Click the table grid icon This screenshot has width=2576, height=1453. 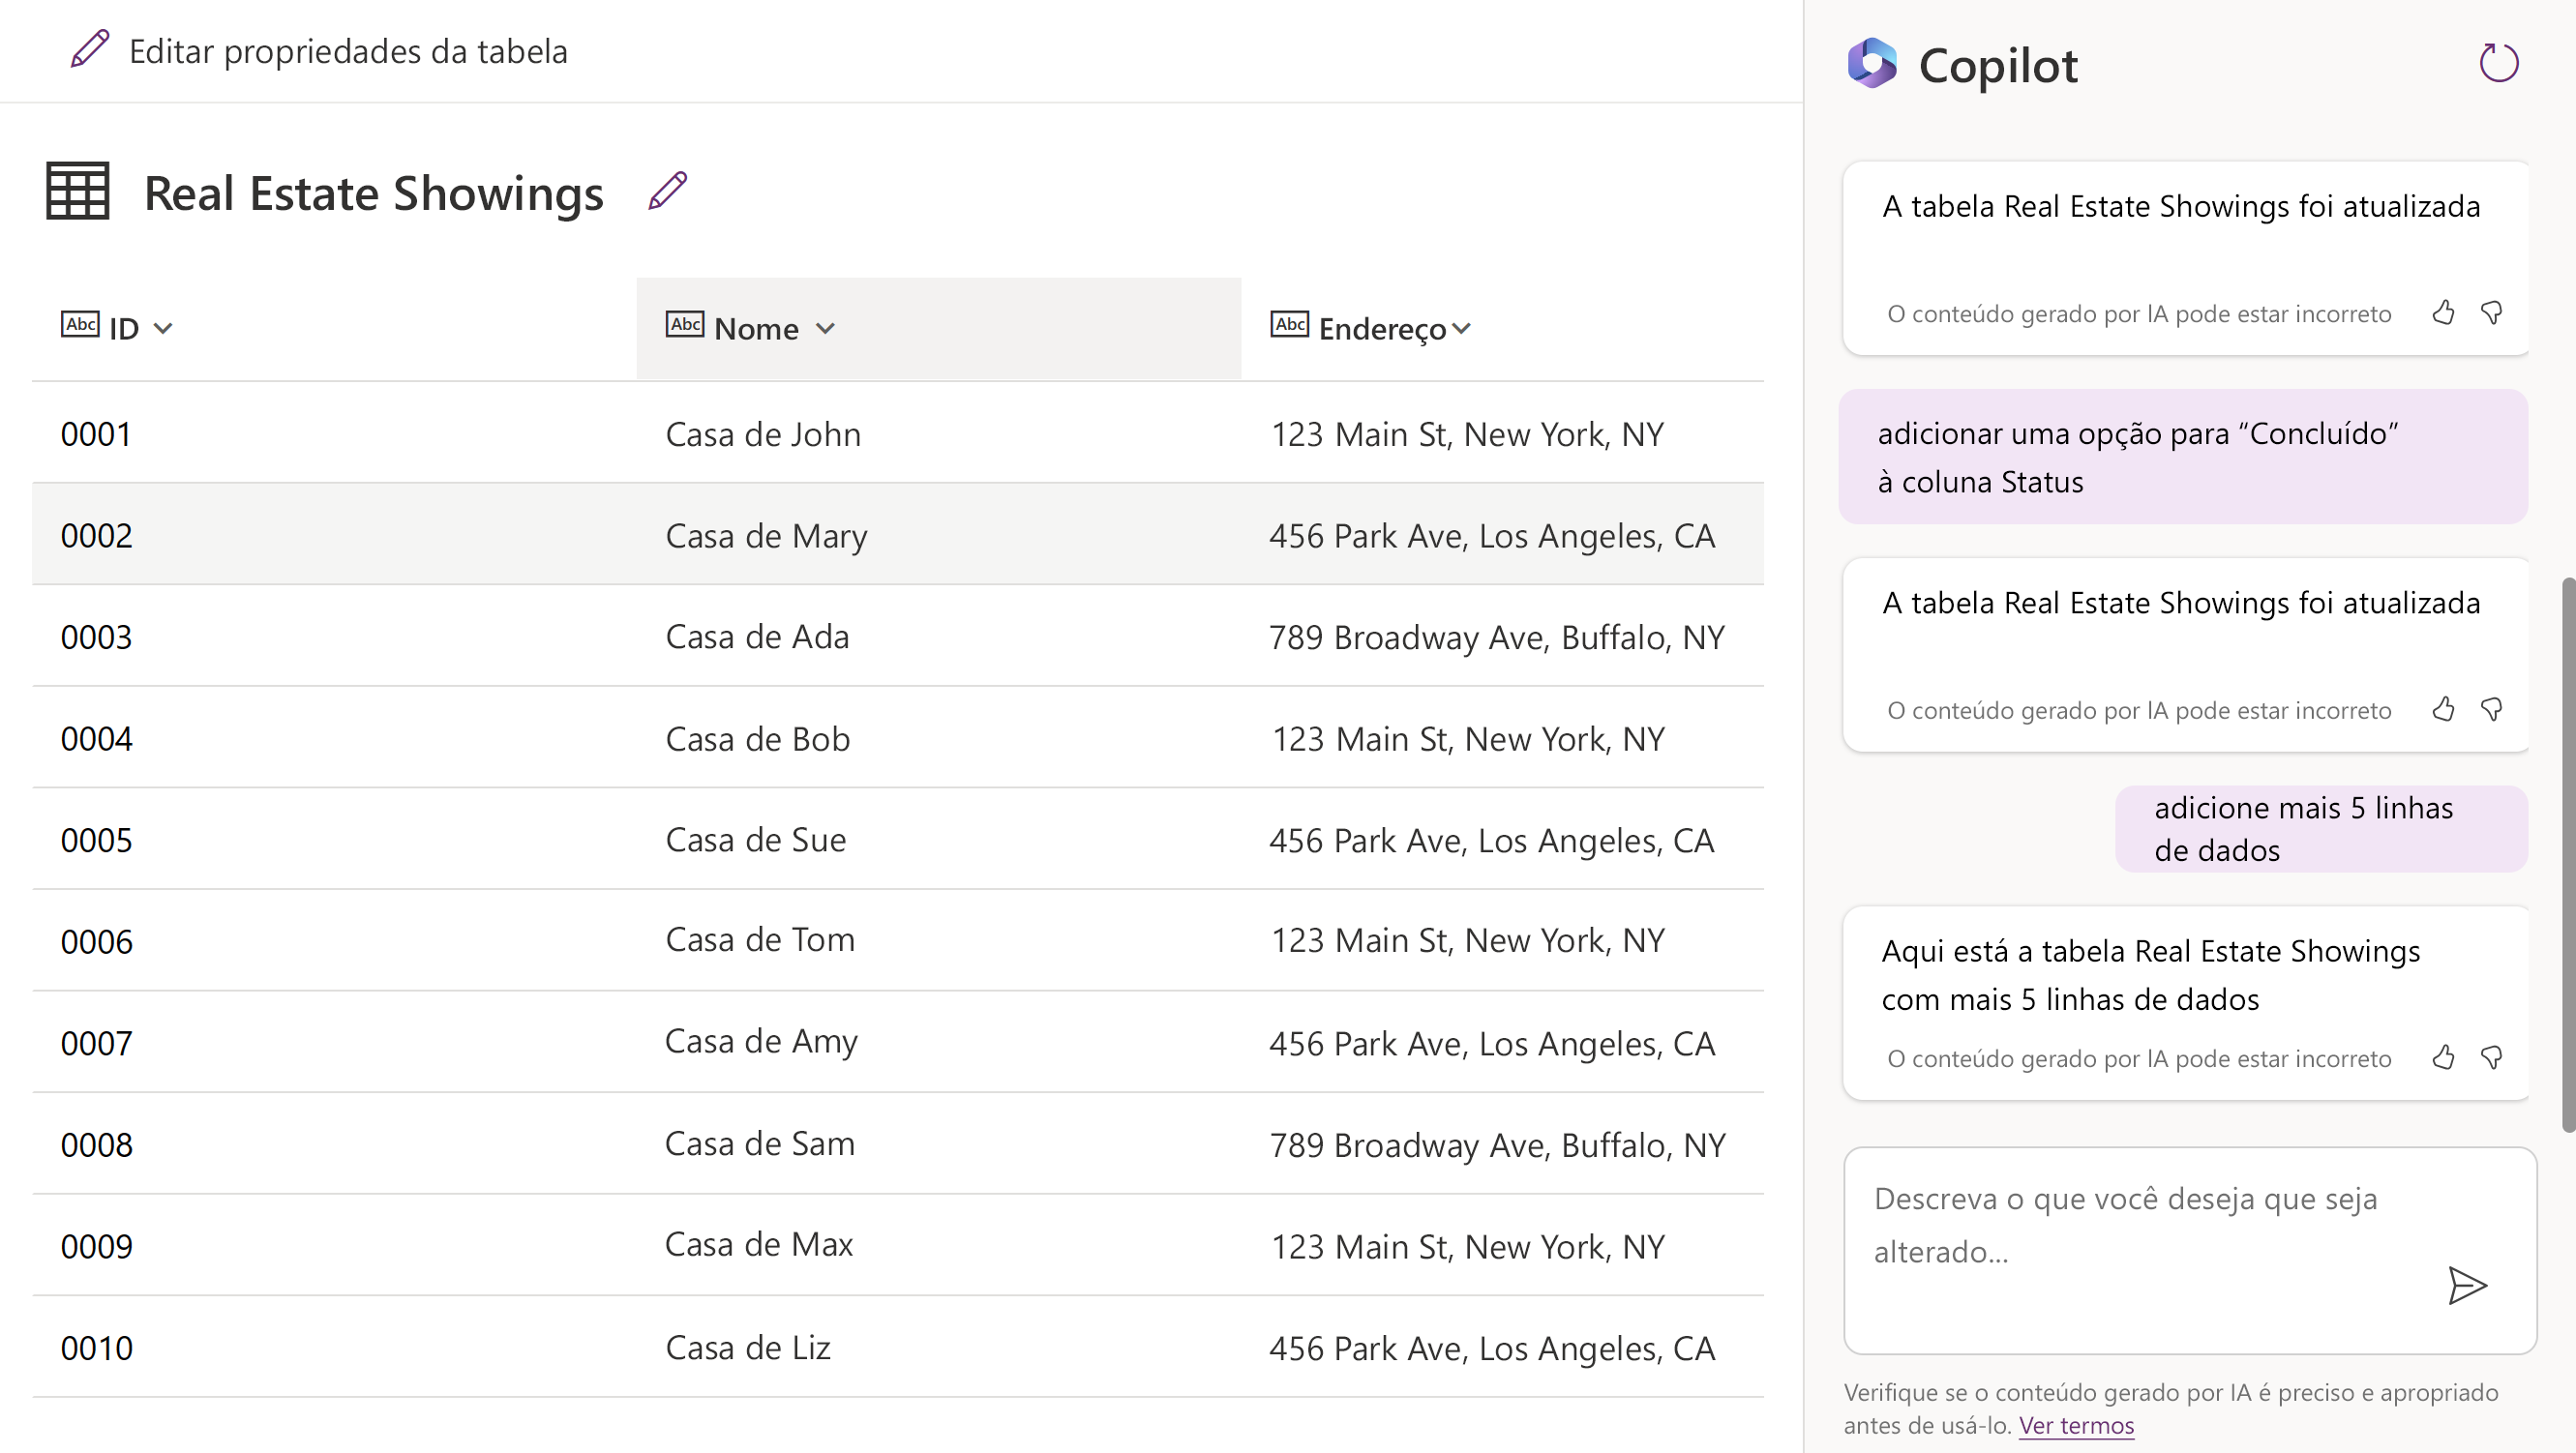coord(78,190)
